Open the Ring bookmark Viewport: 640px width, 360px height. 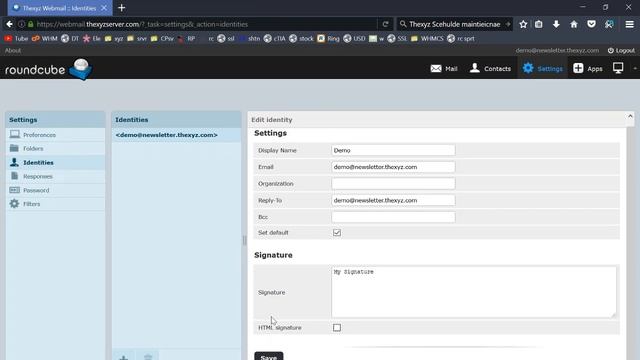click(x=329, y=38)
